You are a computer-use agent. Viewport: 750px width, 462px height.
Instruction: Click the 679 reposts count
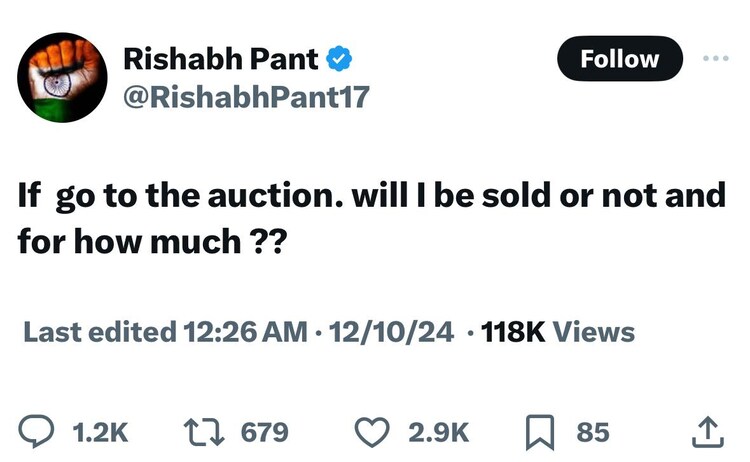click(x=264, y=432)
